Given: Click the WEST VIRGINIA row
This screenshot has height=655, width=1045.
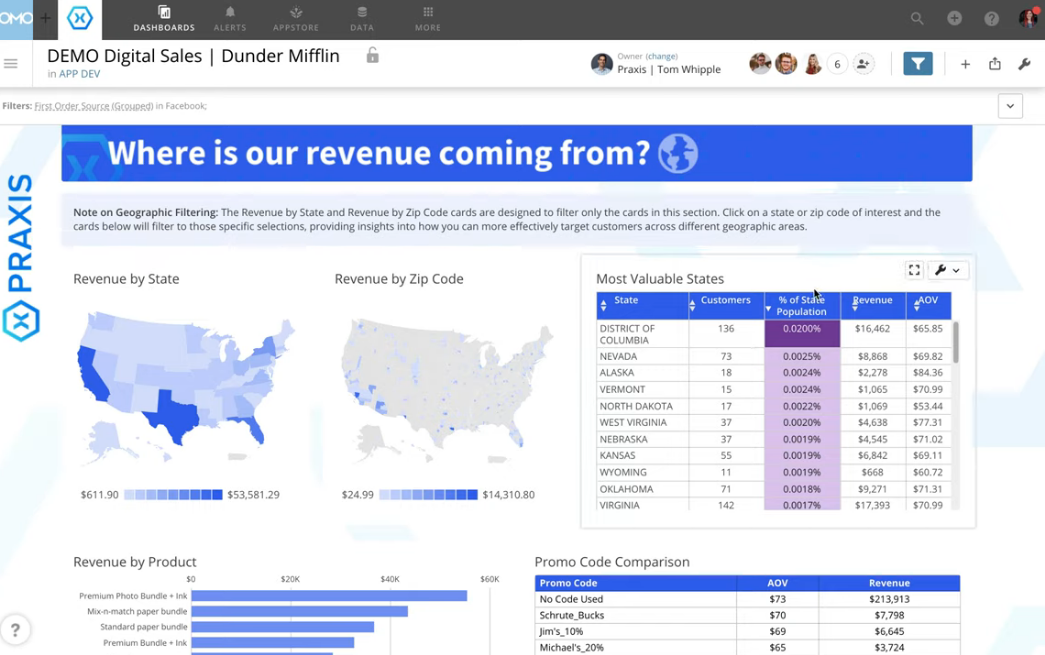Looking at the screenshot, I should [774, 422].
